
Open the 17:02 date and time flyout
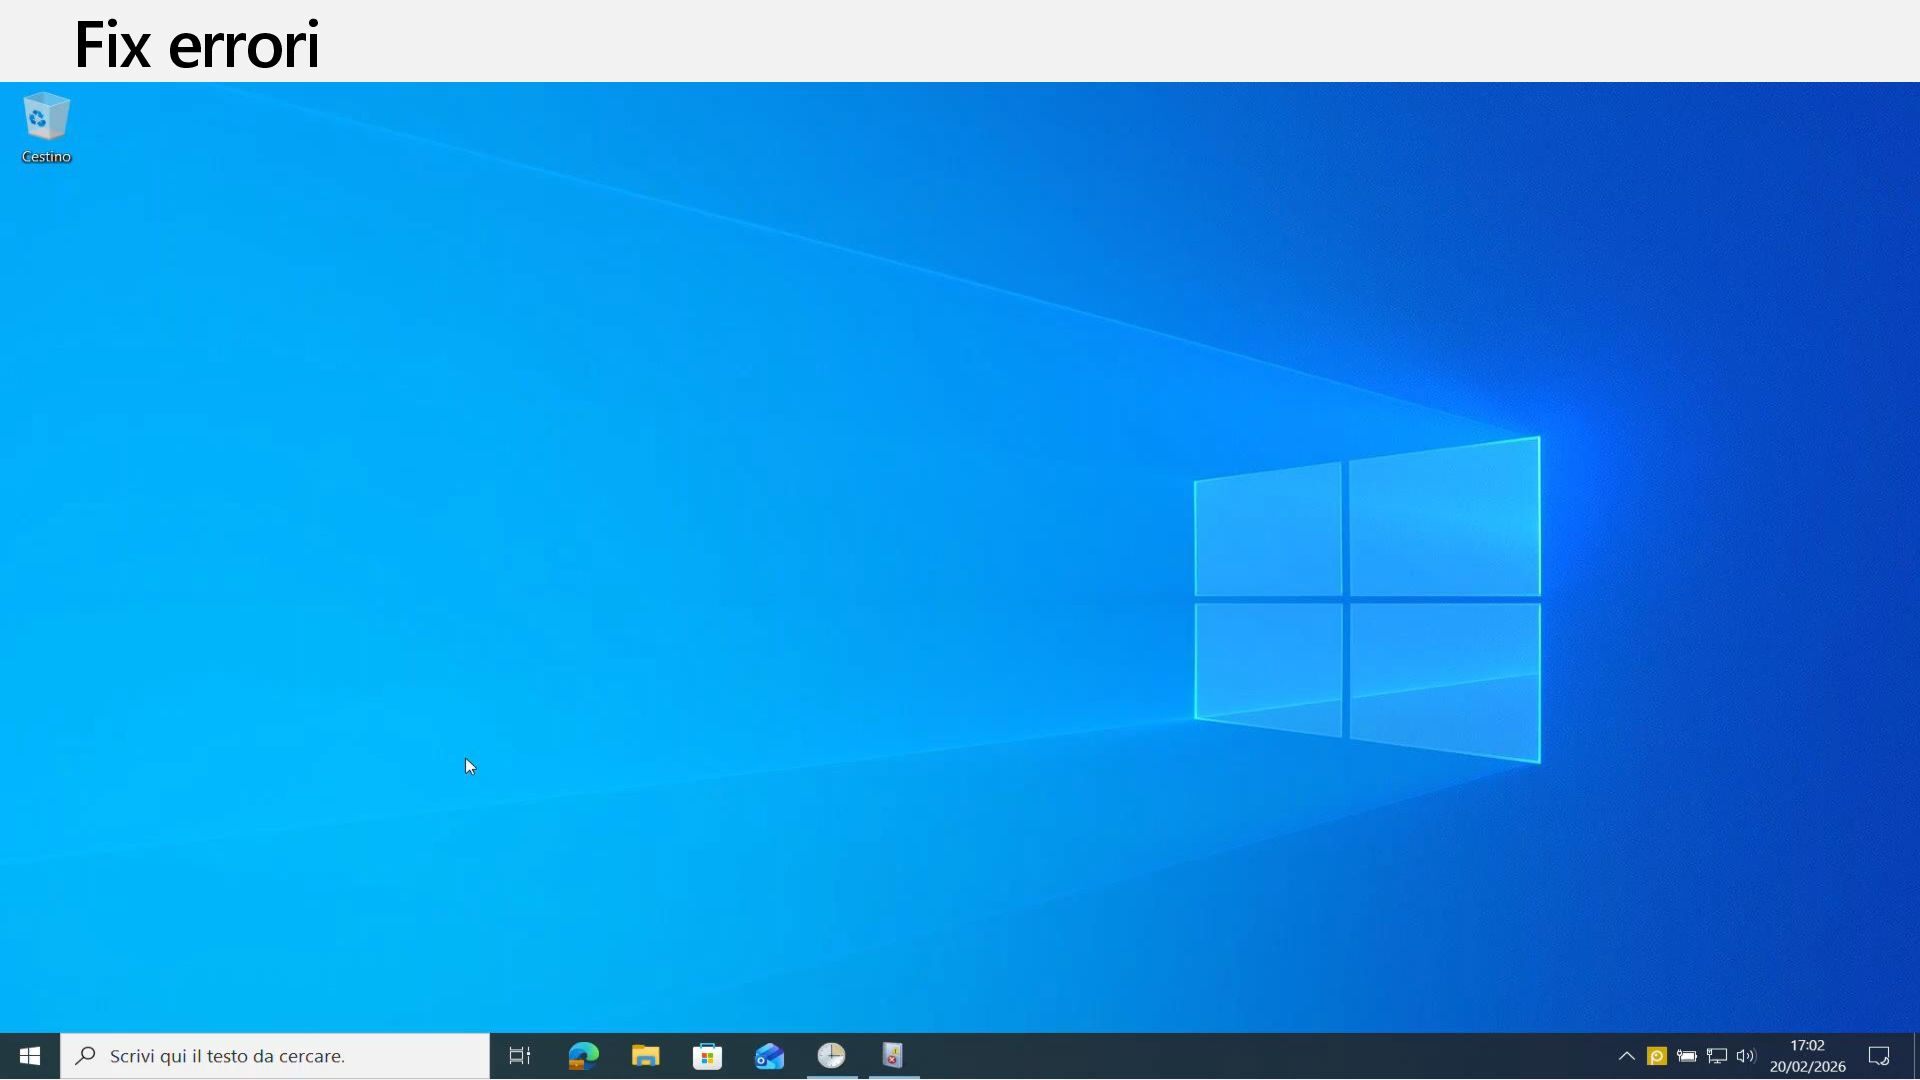[x=1807, y=1056]
